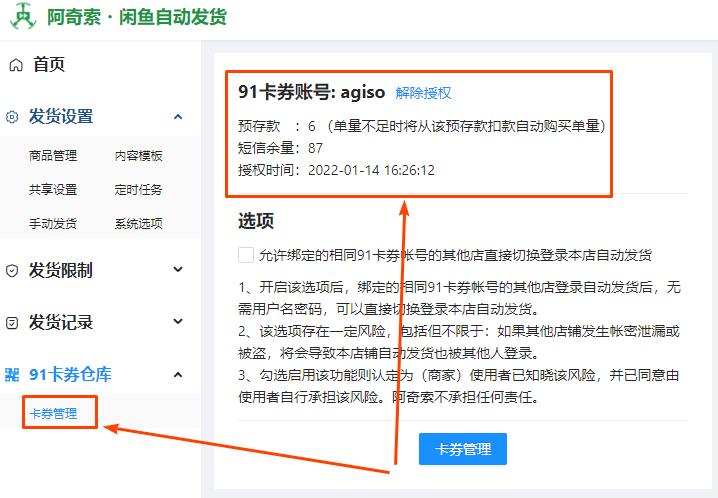This screenshot has width=718, height=498.
Task: Select 卡券管理 in the sidebar
Action: [x=53, y=413]
